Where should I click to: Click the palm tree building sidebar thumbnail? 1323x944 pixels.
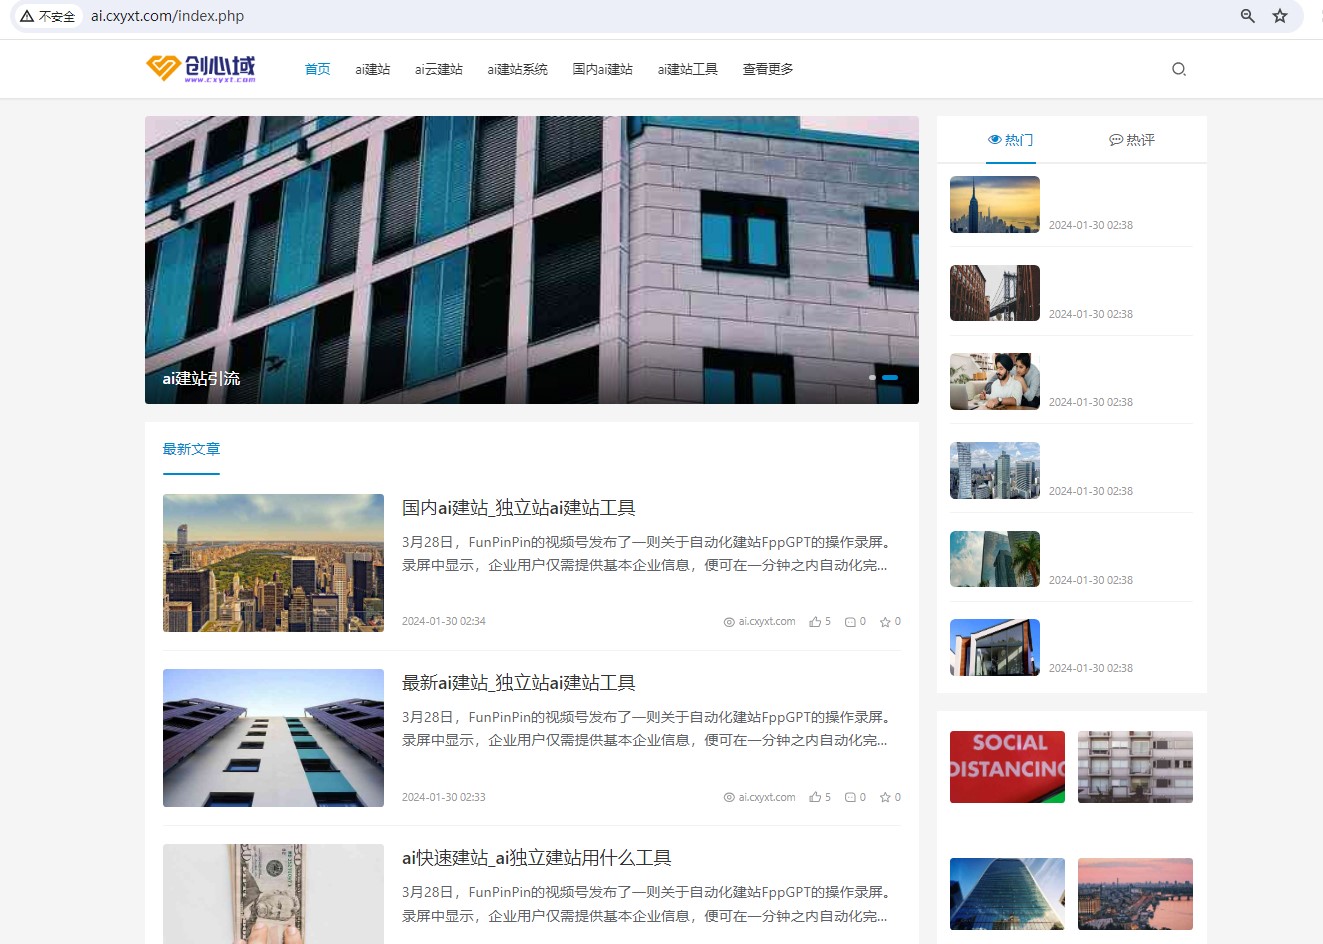(x=995, y=559)
